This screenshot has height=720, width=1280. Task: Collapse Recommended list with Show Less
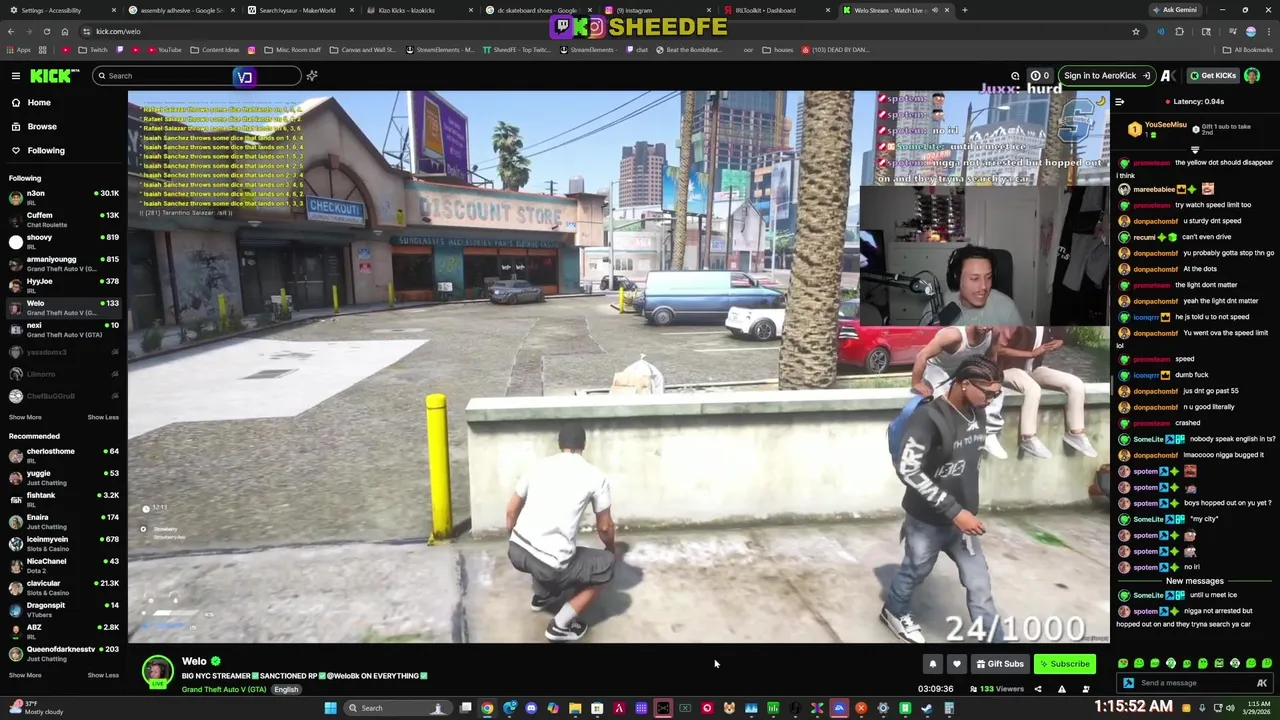pos(103,675)
